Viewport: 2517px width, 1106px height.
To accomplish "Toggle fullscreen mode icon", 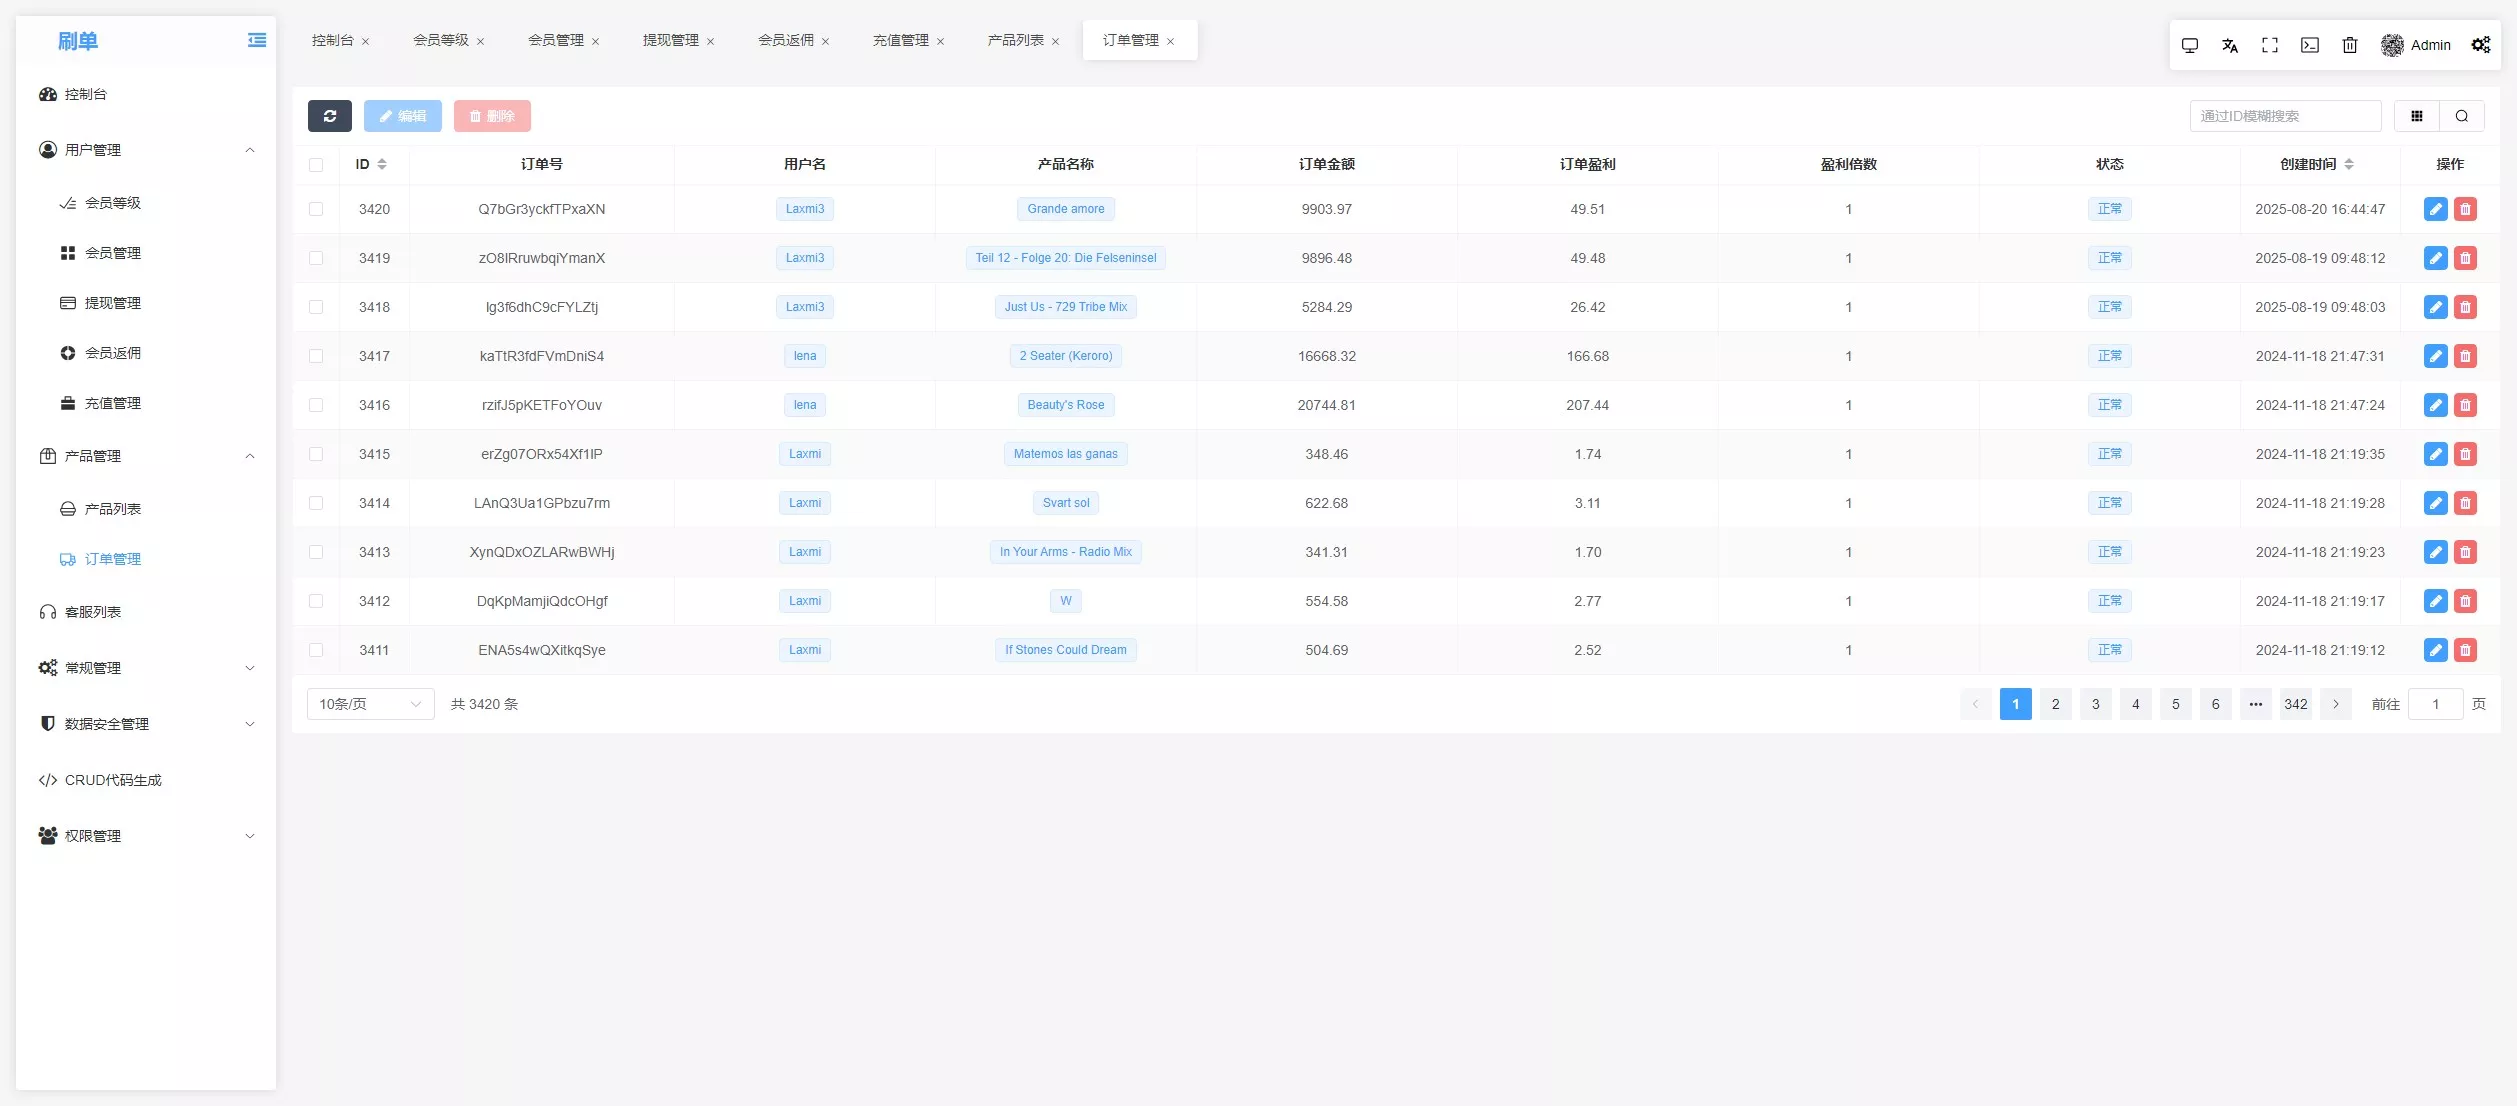I will (x=2269, y=45).
